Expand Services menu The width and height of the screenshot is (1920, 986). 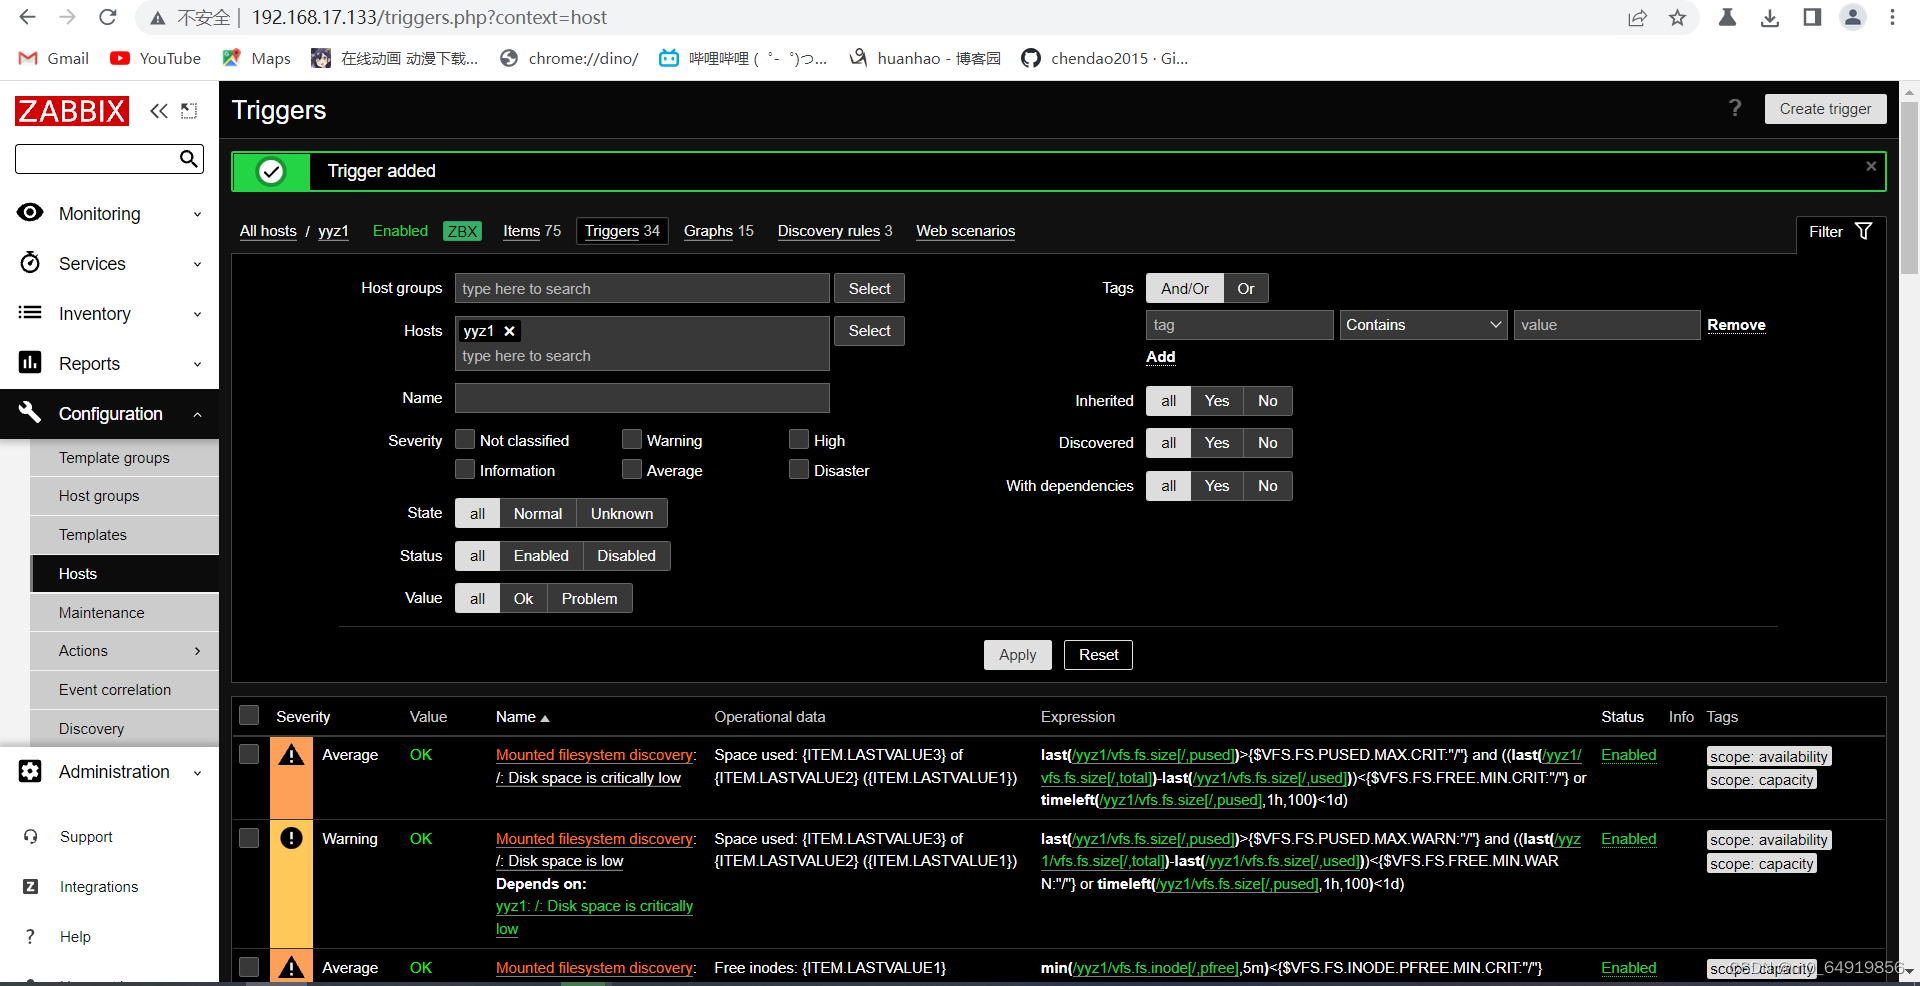[x=109, y=264]
